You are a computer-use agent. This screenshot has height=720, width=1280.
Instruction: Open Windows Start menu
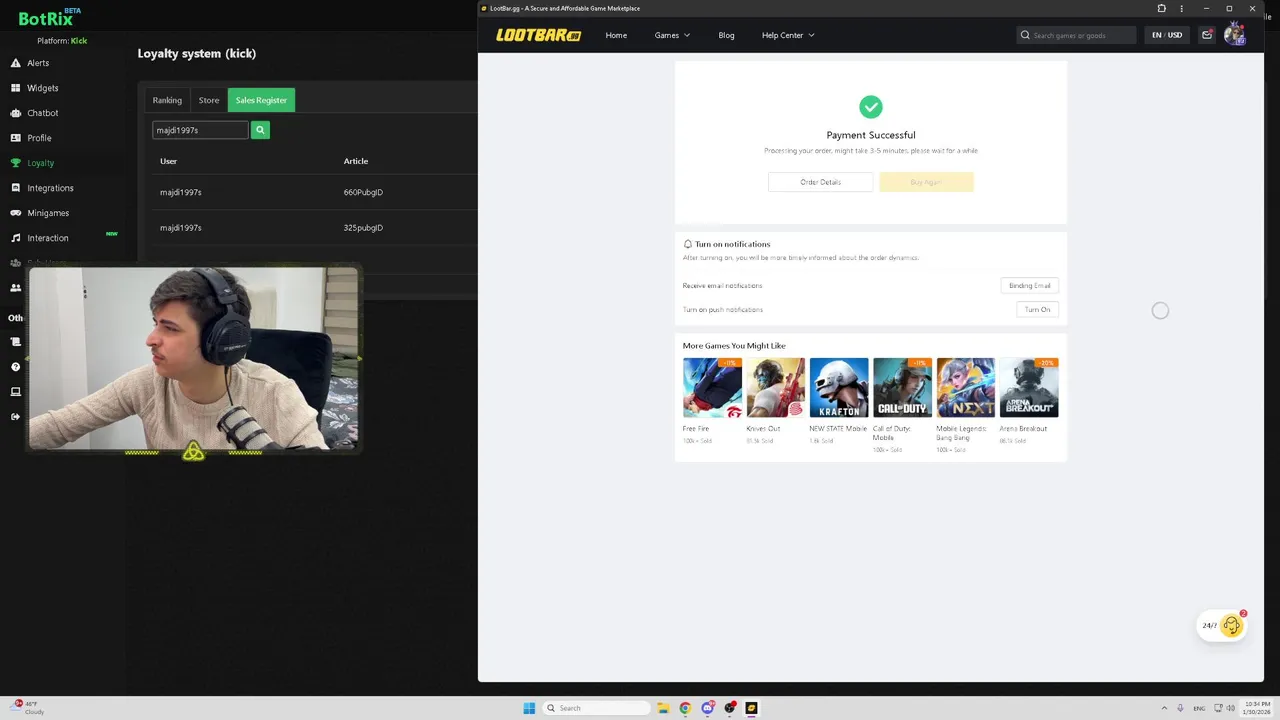click(529, 708)
